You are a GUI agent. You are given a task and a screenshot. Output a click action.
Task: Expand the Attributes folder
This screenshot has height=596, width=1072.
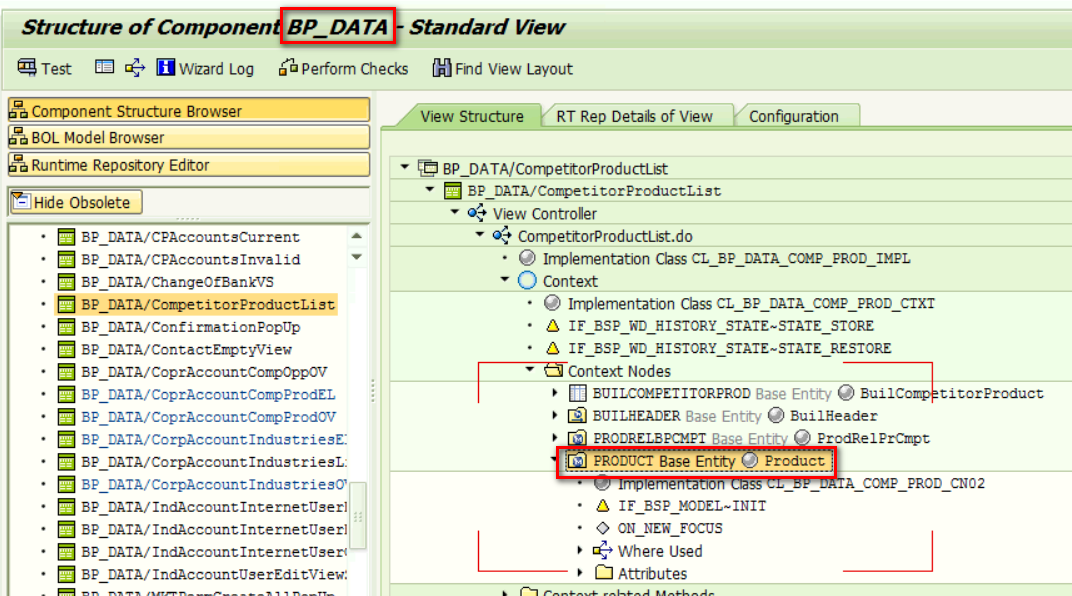click(581, 574)
